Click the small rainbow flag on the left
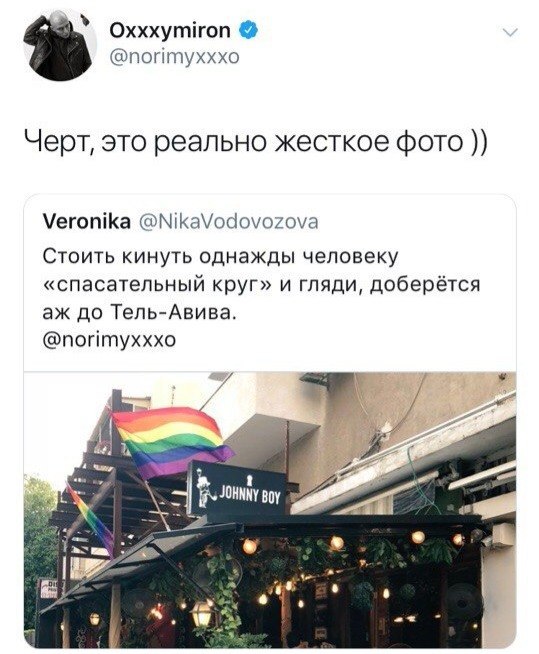The width and height of the screenshot is (539, 654). (89, 520)
